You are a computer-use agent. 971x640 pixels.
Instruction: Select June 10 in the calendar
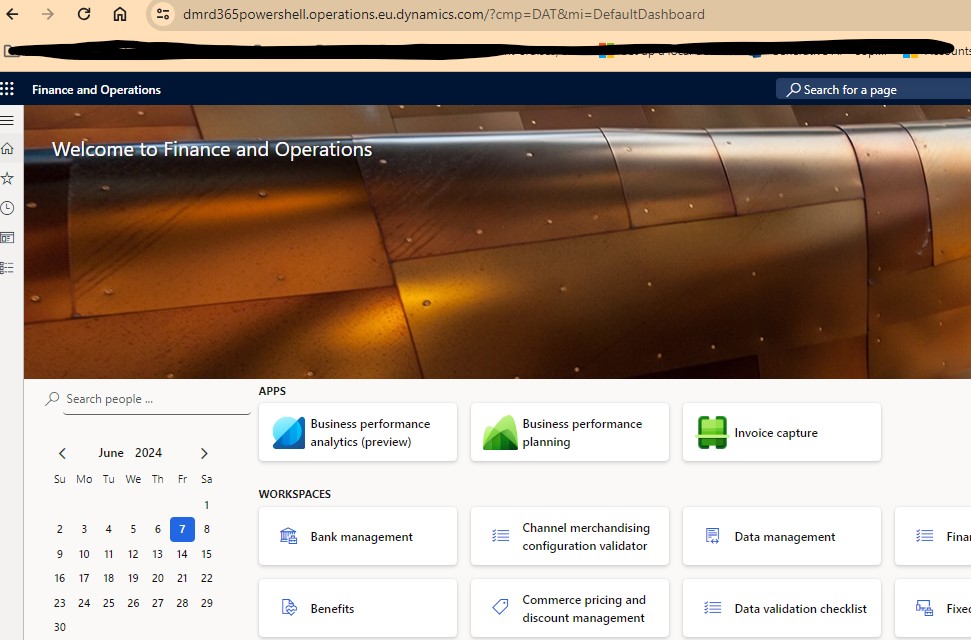coord(84,554)
